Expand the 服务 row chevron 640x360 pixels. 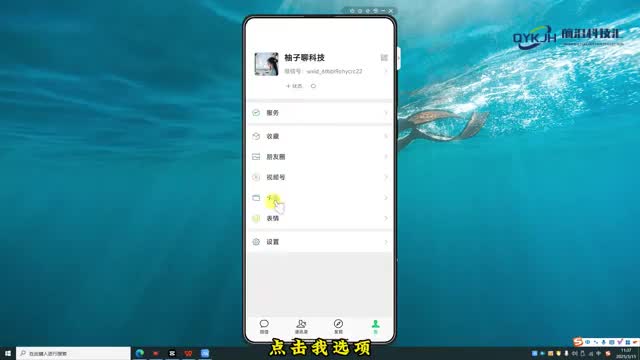point(386,113)
